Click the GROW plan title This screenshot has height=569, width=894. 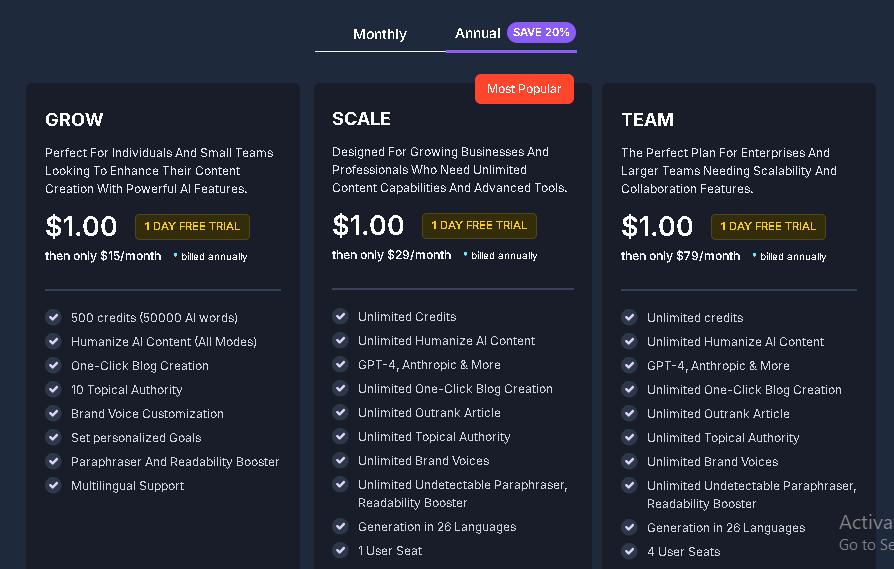(x=74, y=120)
